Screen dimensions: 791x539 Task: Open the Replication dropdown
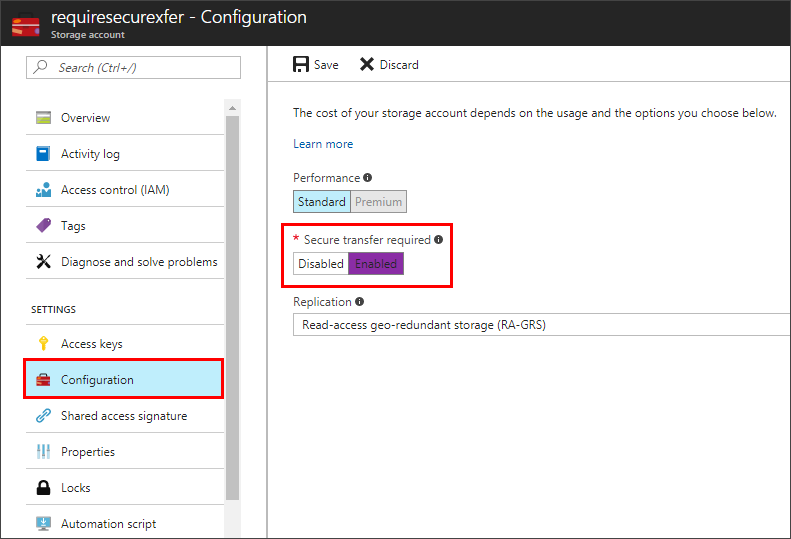(541, 325)
